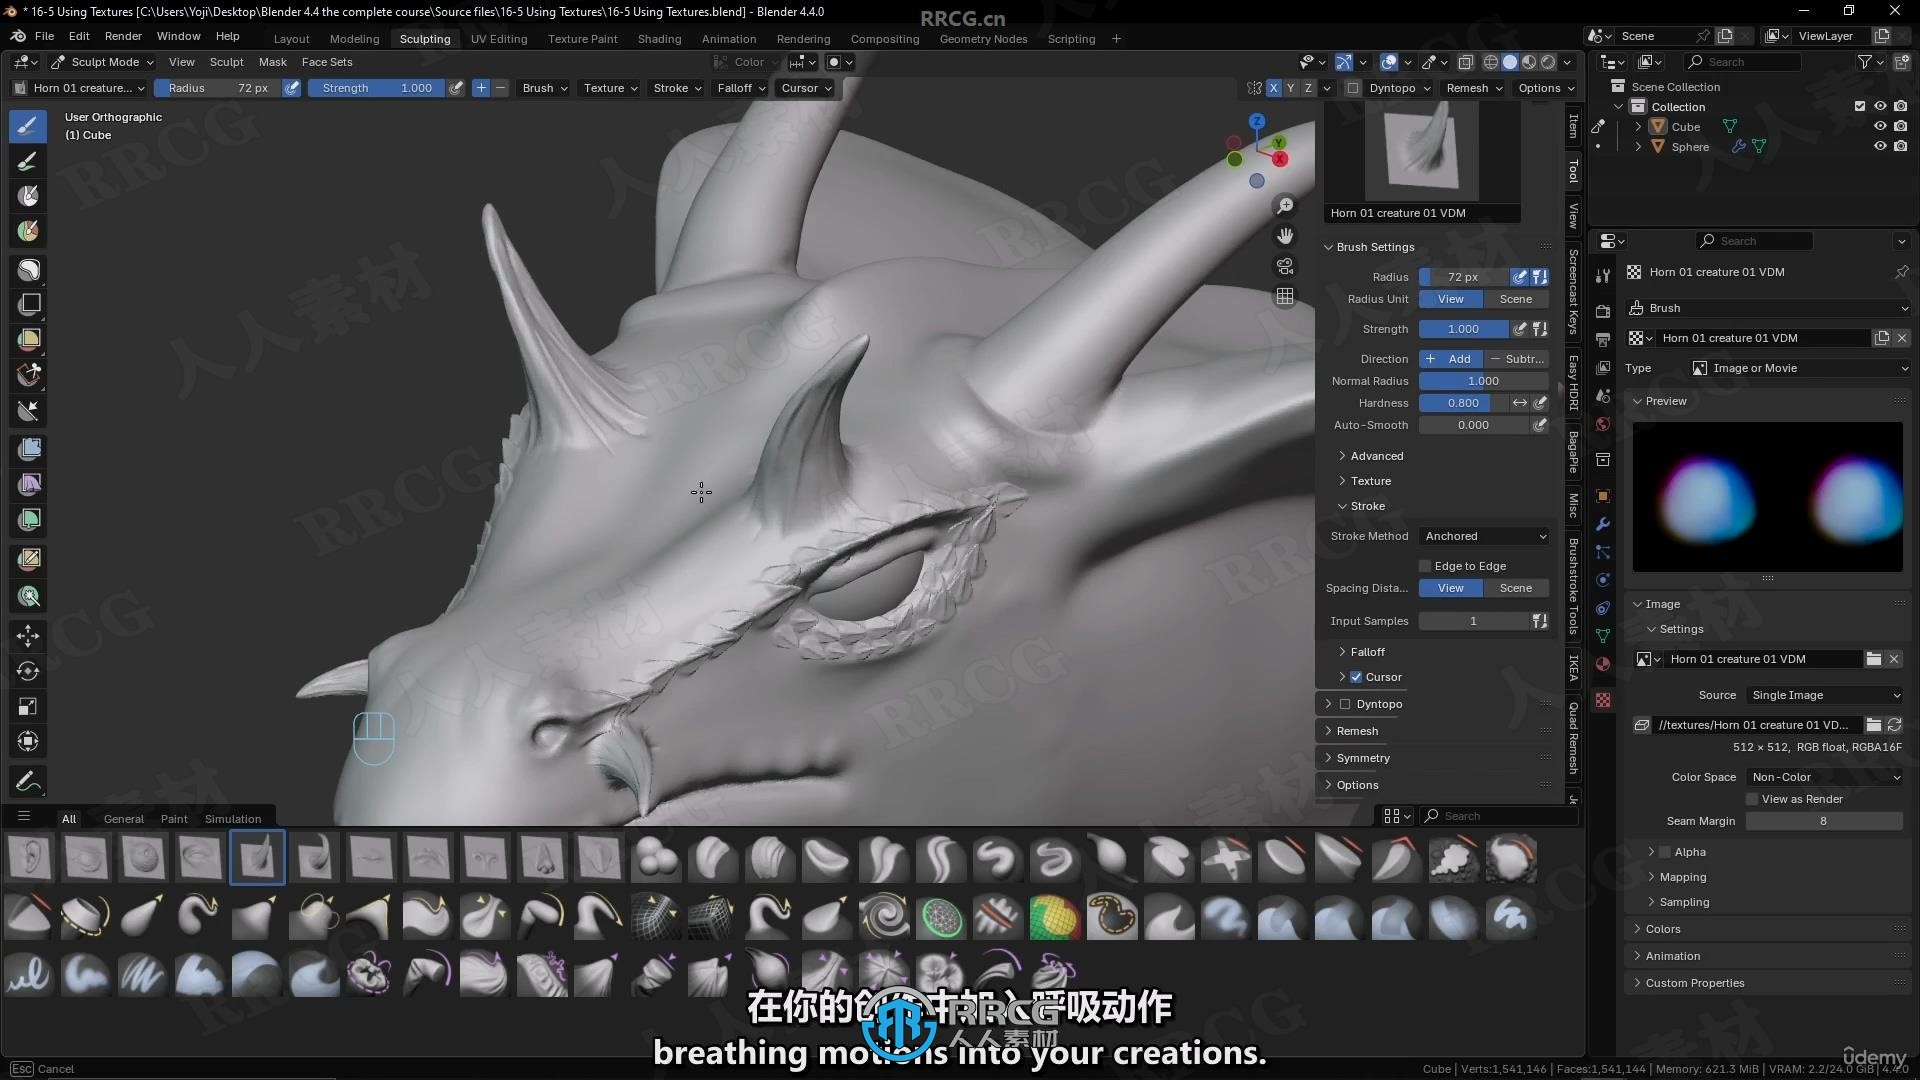Toggle X axis symmetry button

1273,88
